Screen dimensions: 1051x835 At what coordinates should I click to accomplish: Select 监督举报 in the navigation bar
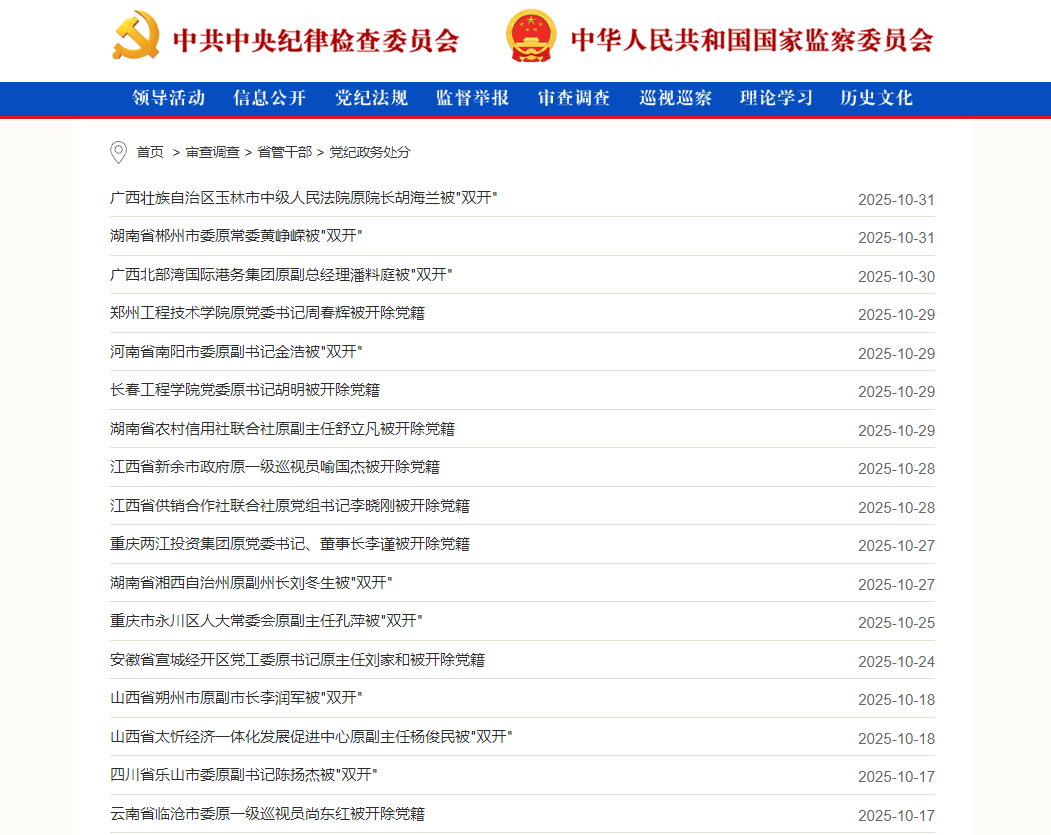(x=473, y=98)
